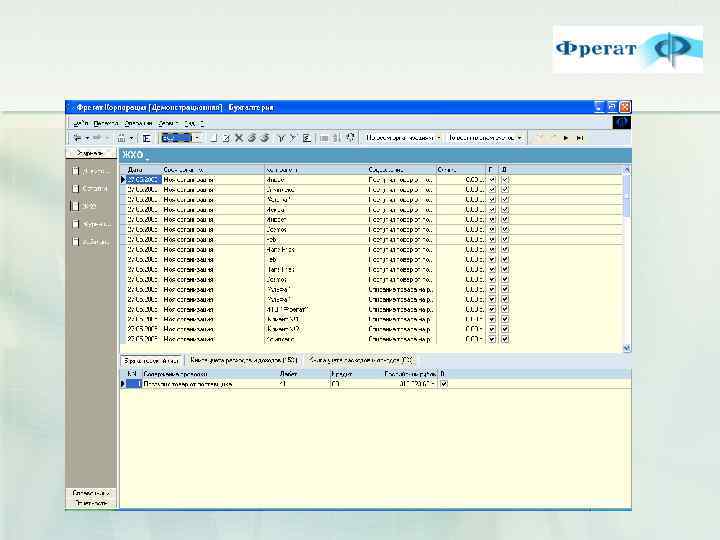Click the scroll down arrow of the journal list
720x540 pixels.
(x=627, y=349)
